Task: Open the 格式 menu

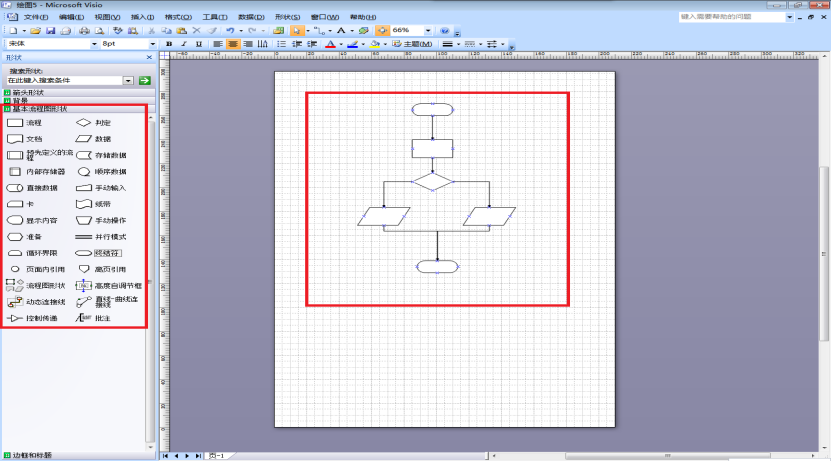Action: [178, 17]
